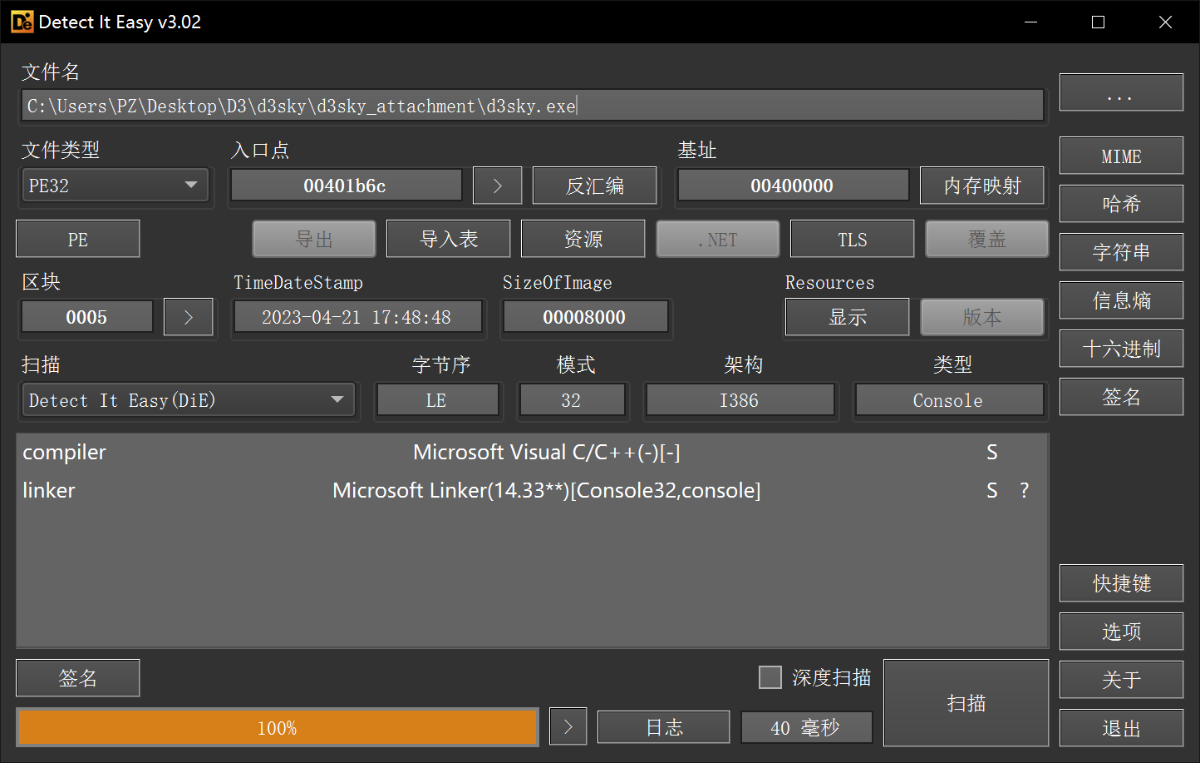Click the 内存映射 memory map button
Screen dimensions: 1200x763
point(982,186)
